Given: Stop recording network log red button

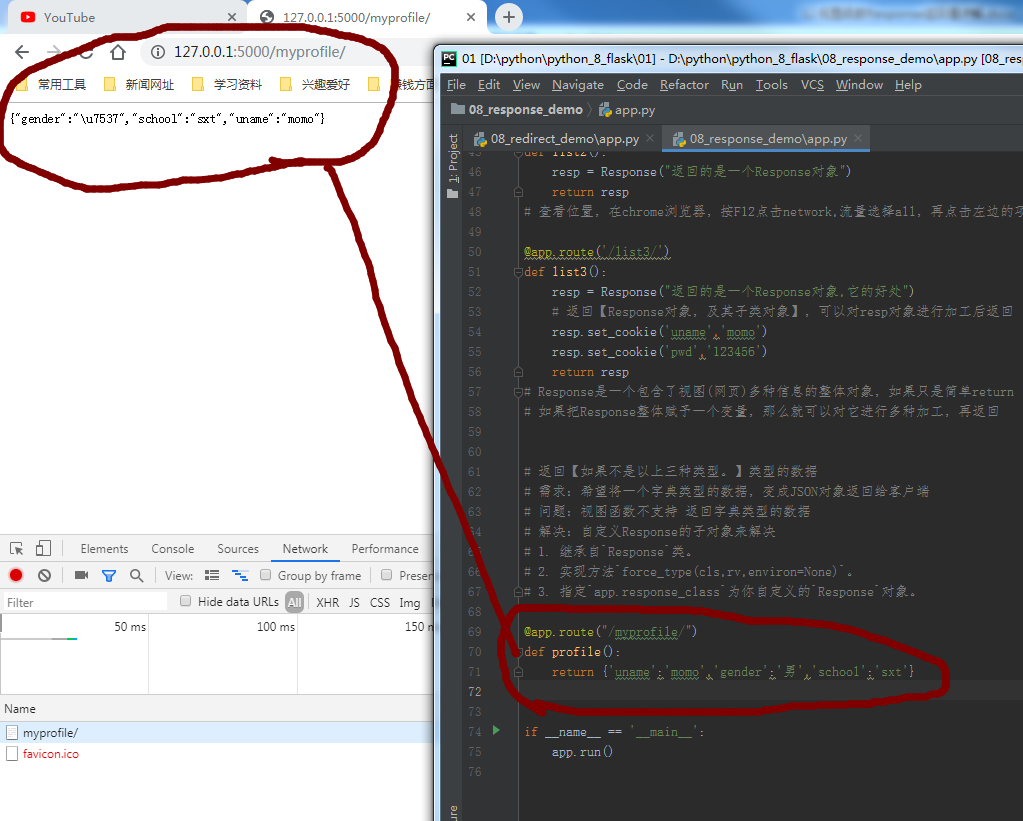Looking at the screenshot, I should click(16, 575).
